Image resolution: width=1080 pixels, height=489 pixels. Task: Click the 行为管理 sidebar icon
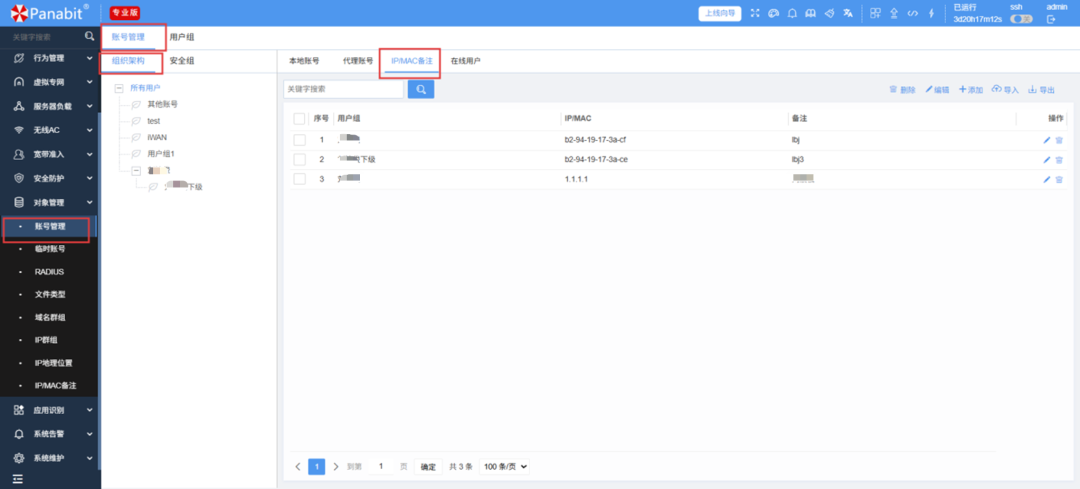19,59
